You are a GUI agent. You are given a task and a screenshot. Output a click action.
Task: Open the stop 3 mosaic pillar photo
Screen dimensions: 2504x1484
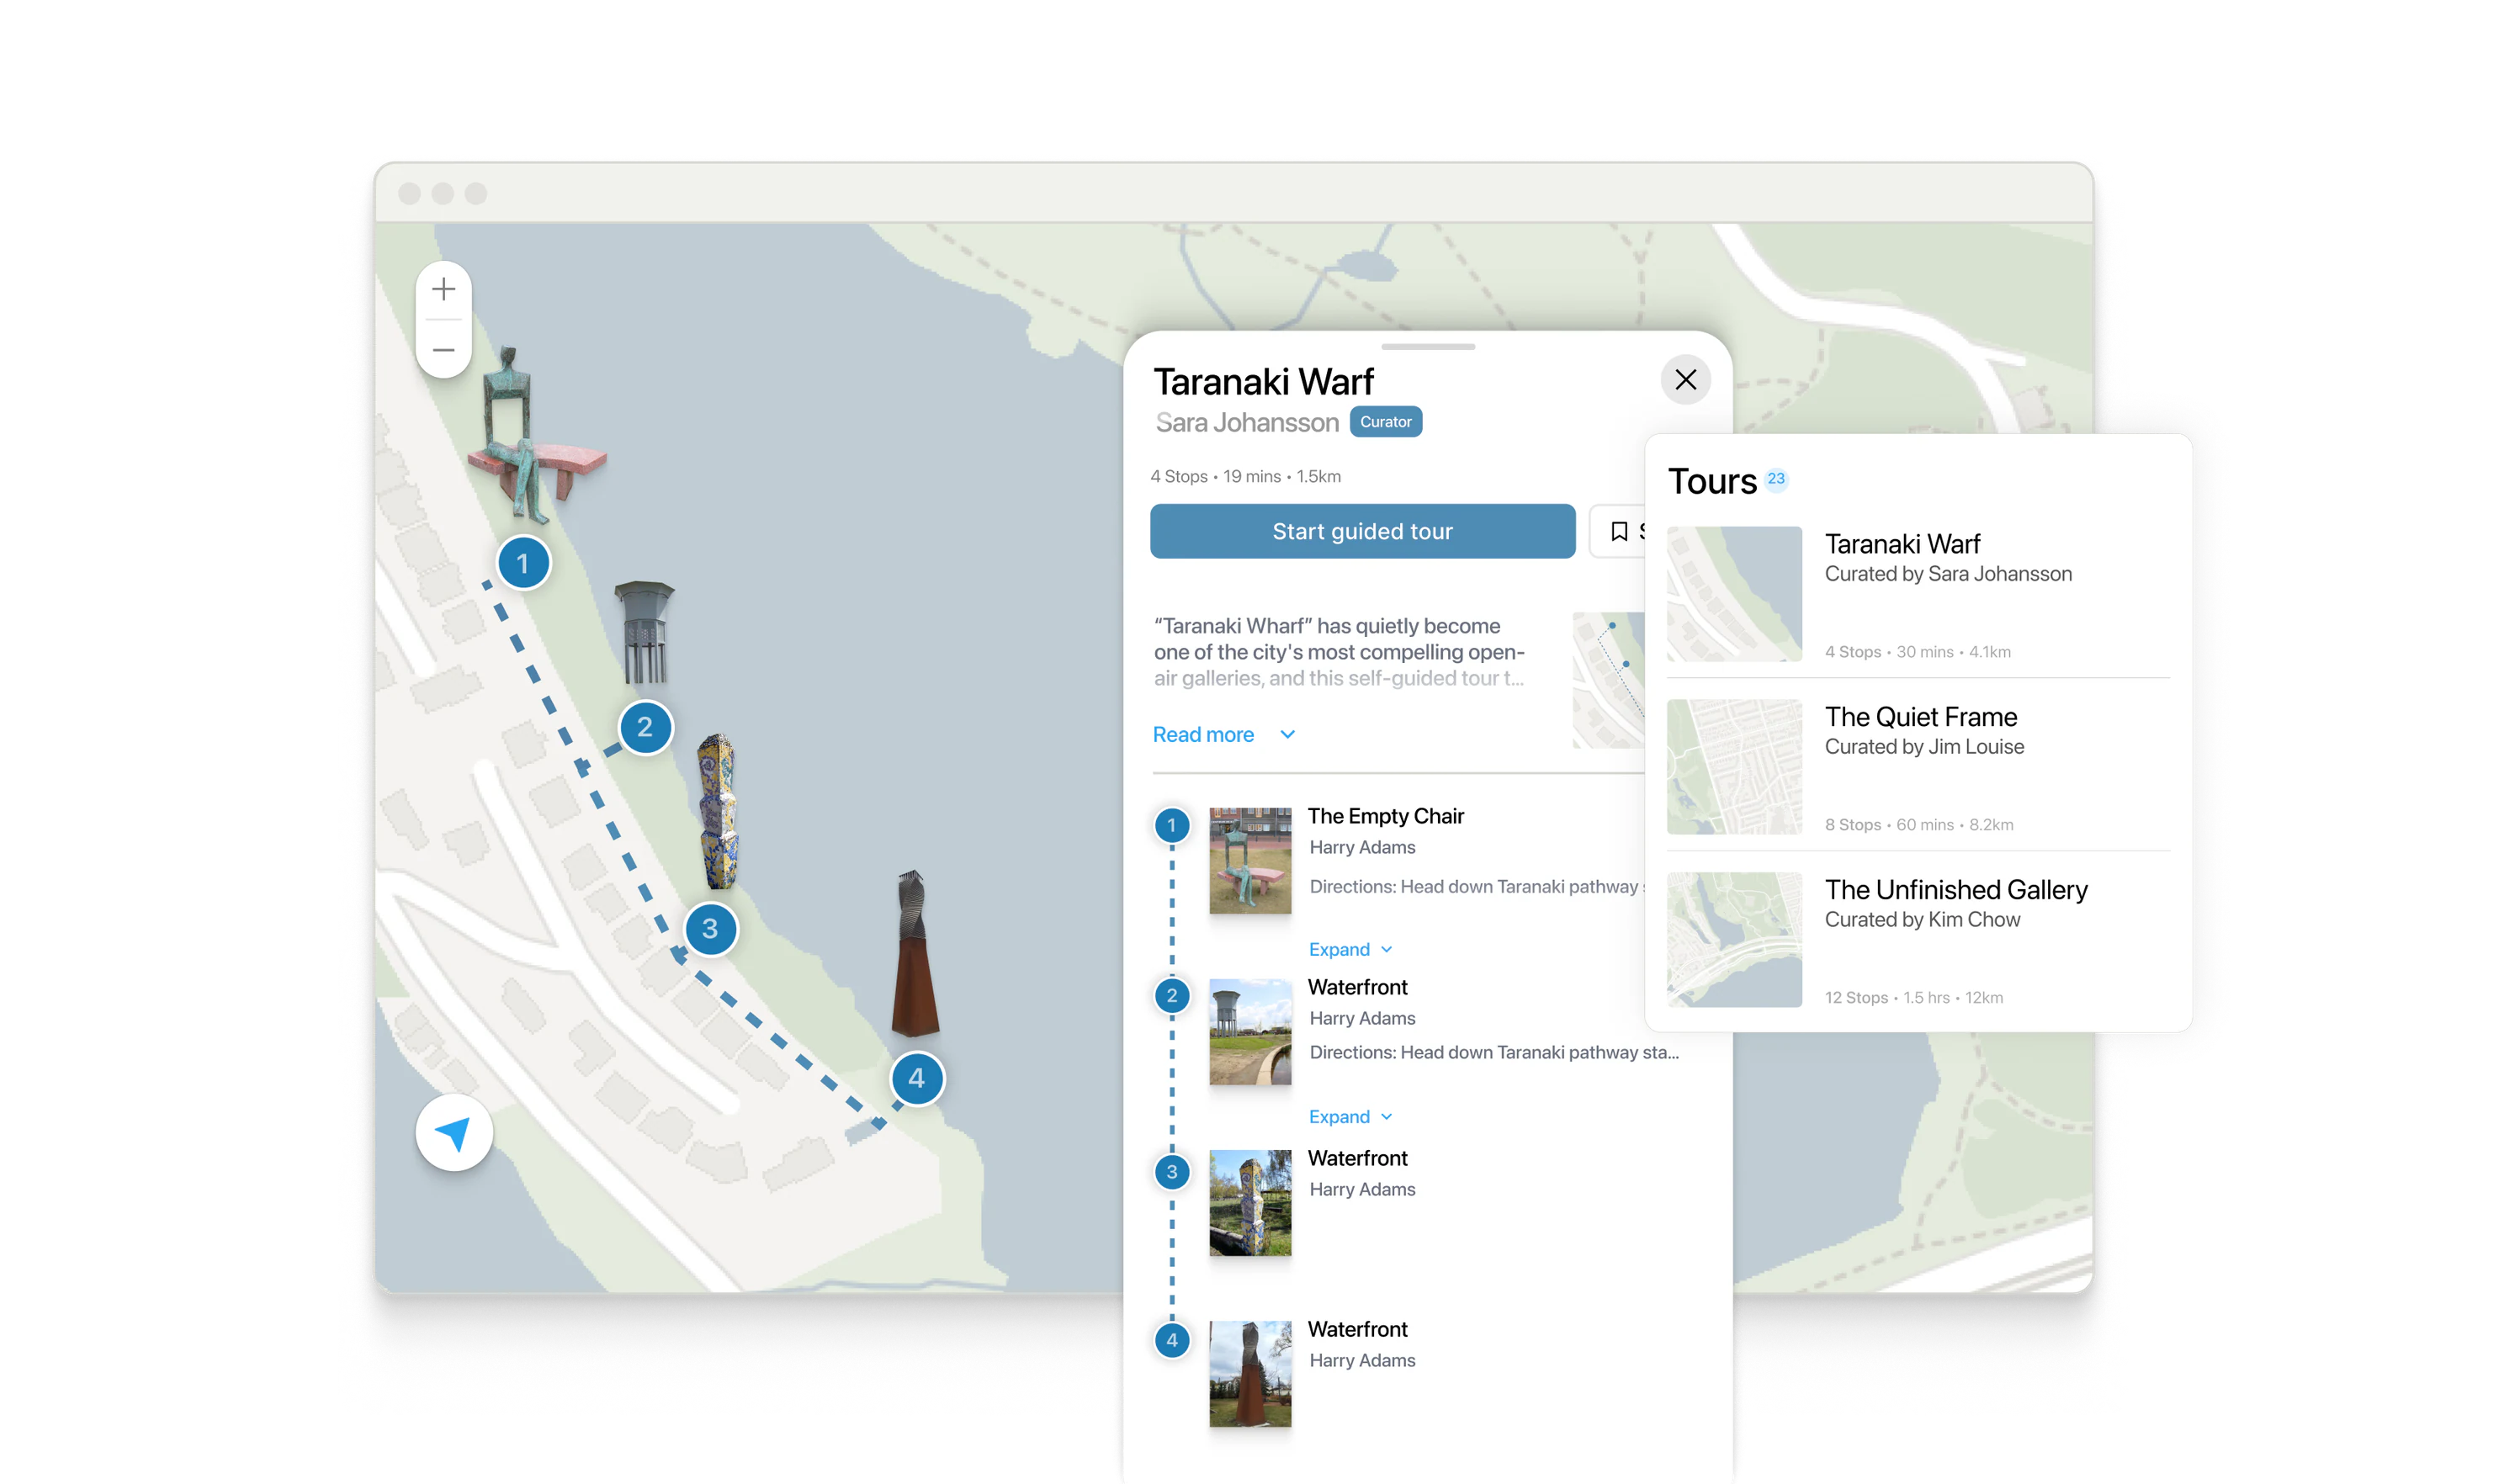[x=1250, y=1203]
